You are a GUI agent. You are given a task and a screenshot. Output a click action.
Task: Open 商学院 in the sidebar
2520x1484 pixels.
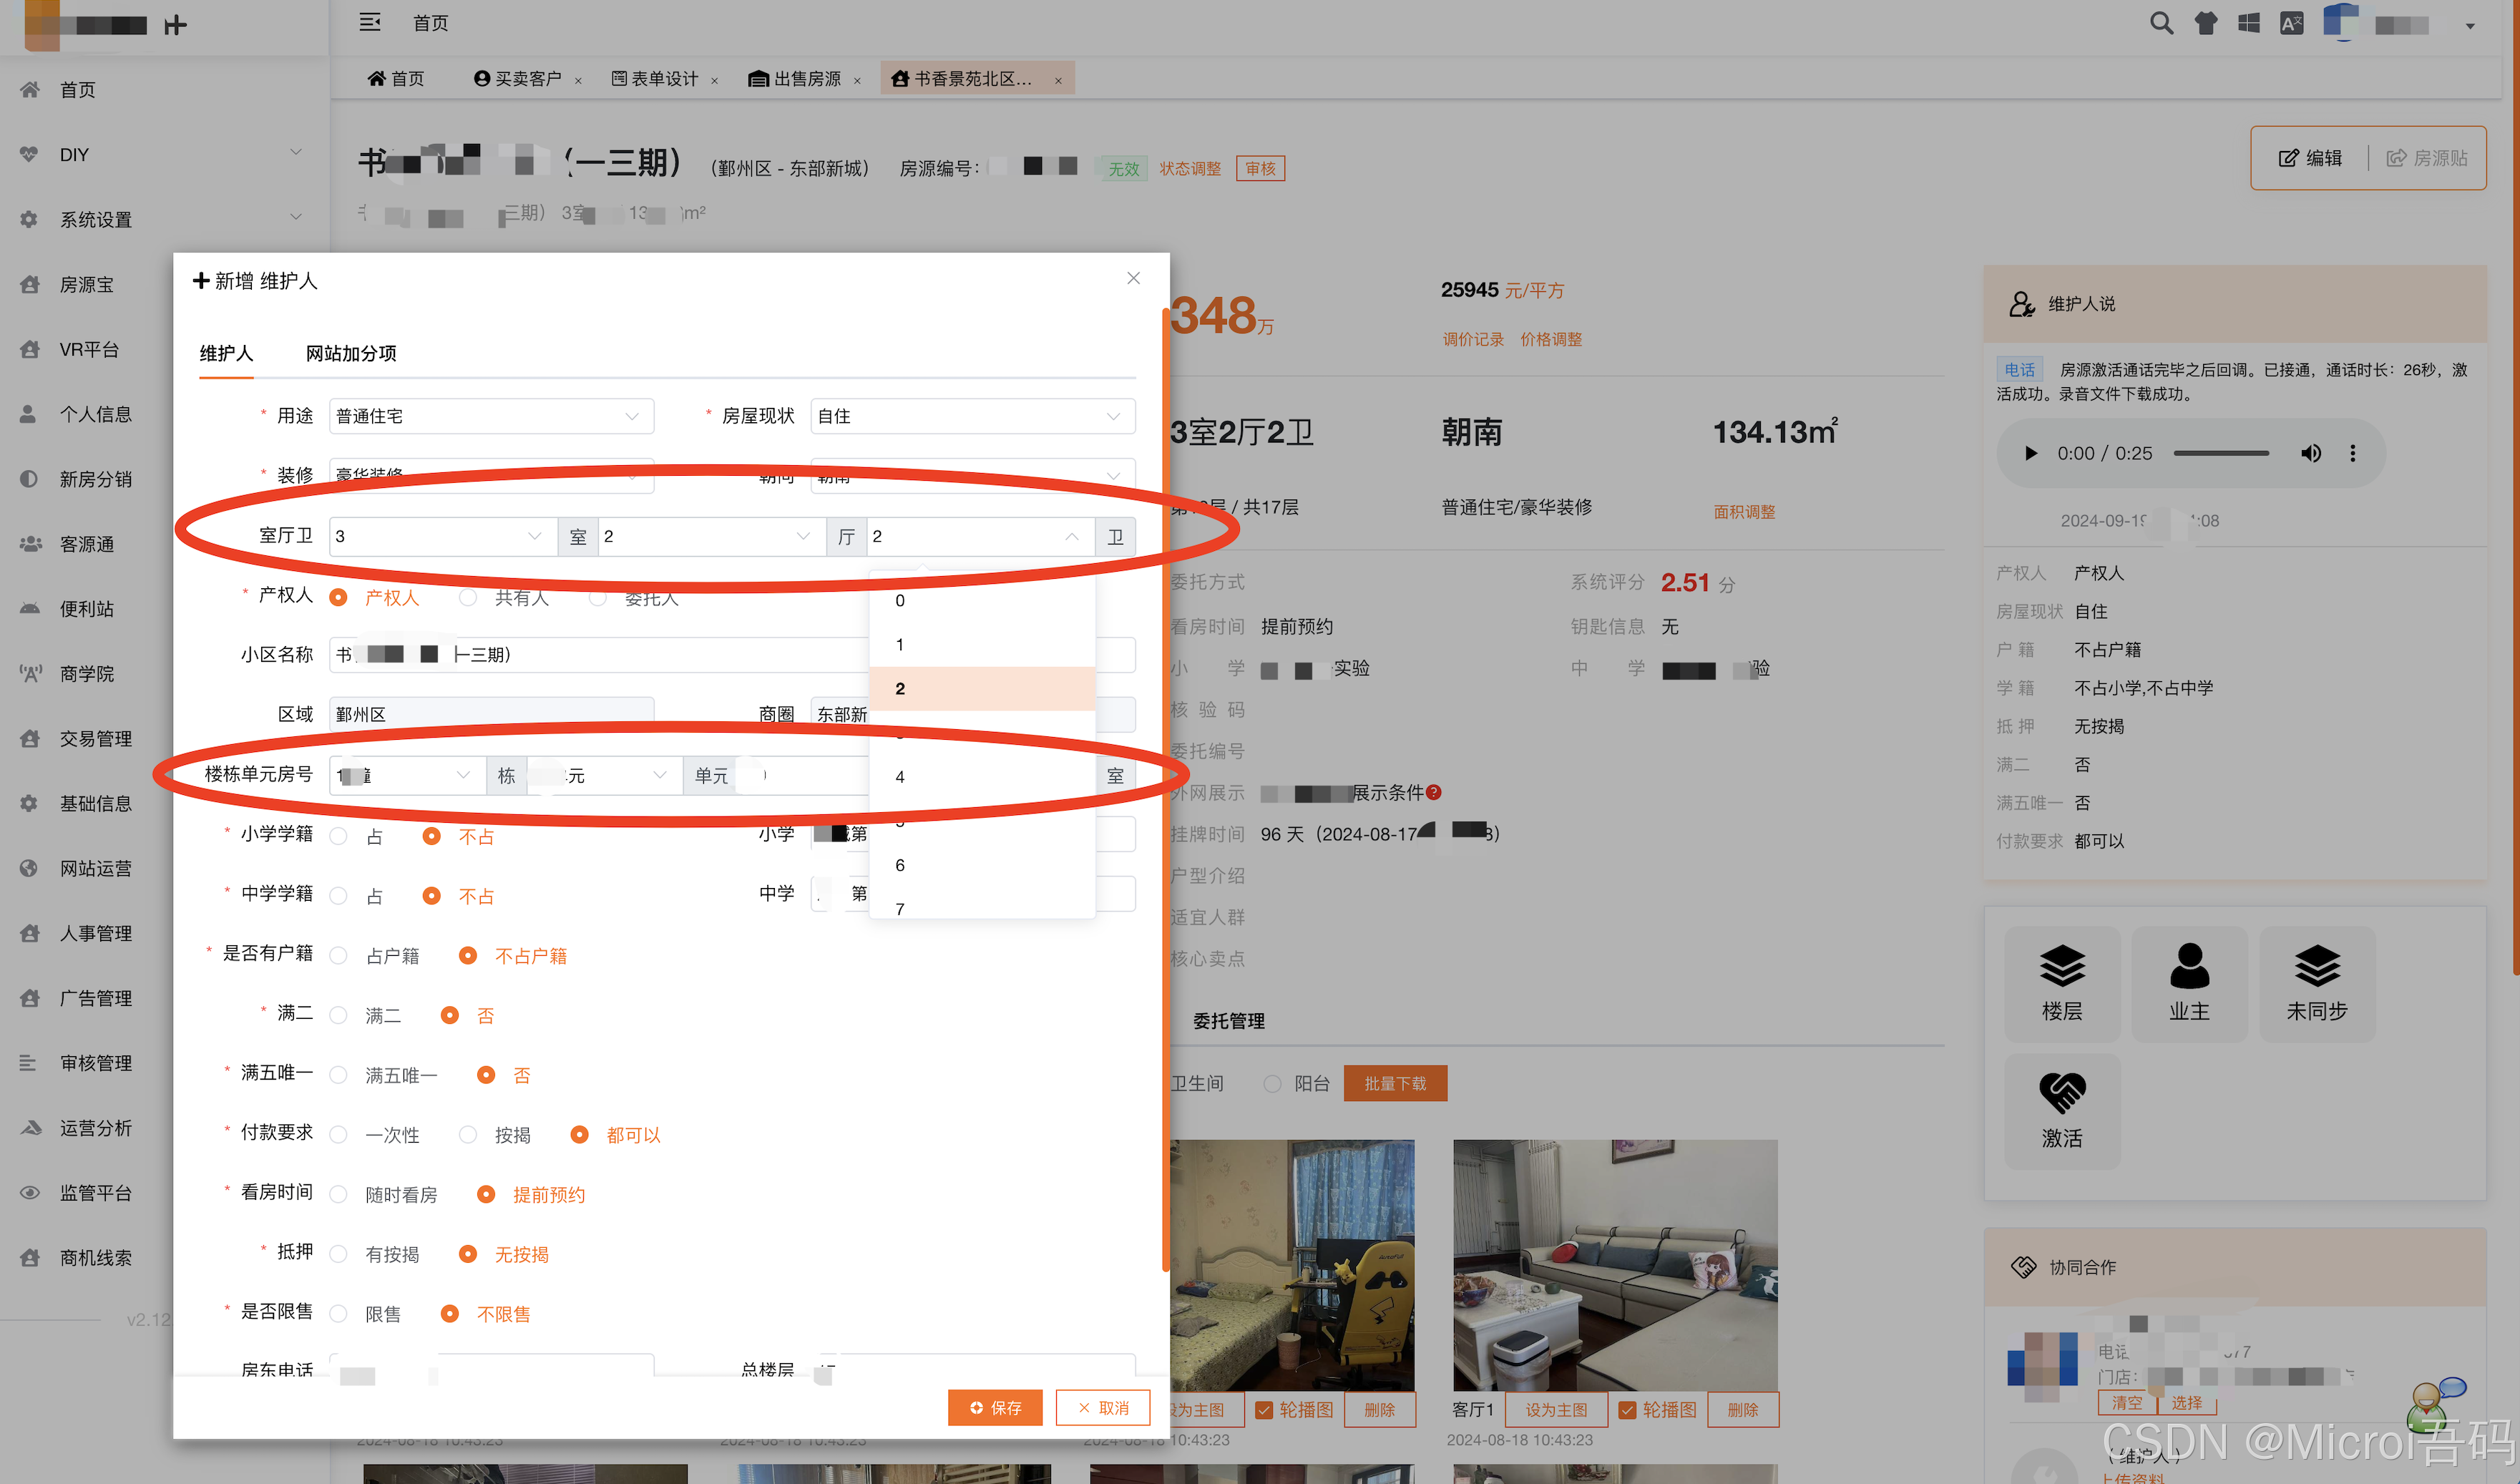86,674
